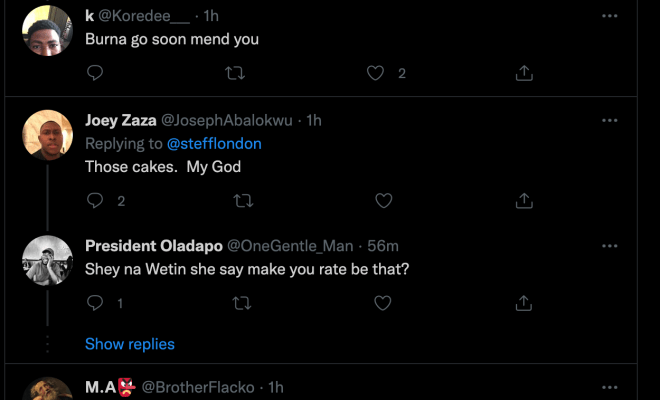The width and height of the screenshot is (660, 400).
Task: Like Joey Zaza's tweet
Action: tap(383, 201)
